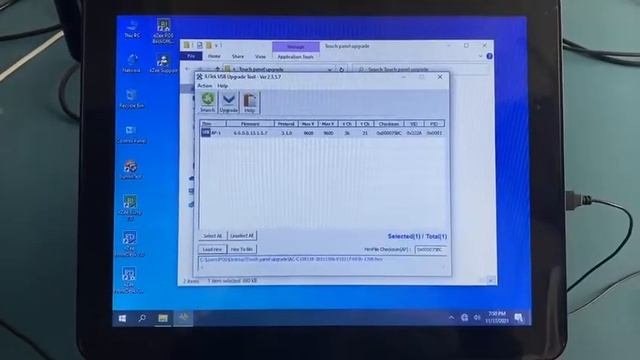Viewport: 640px width, 360px height.
Task: Click the Upgrade toolbar icon with down chevron
Action: click(229, 102)
